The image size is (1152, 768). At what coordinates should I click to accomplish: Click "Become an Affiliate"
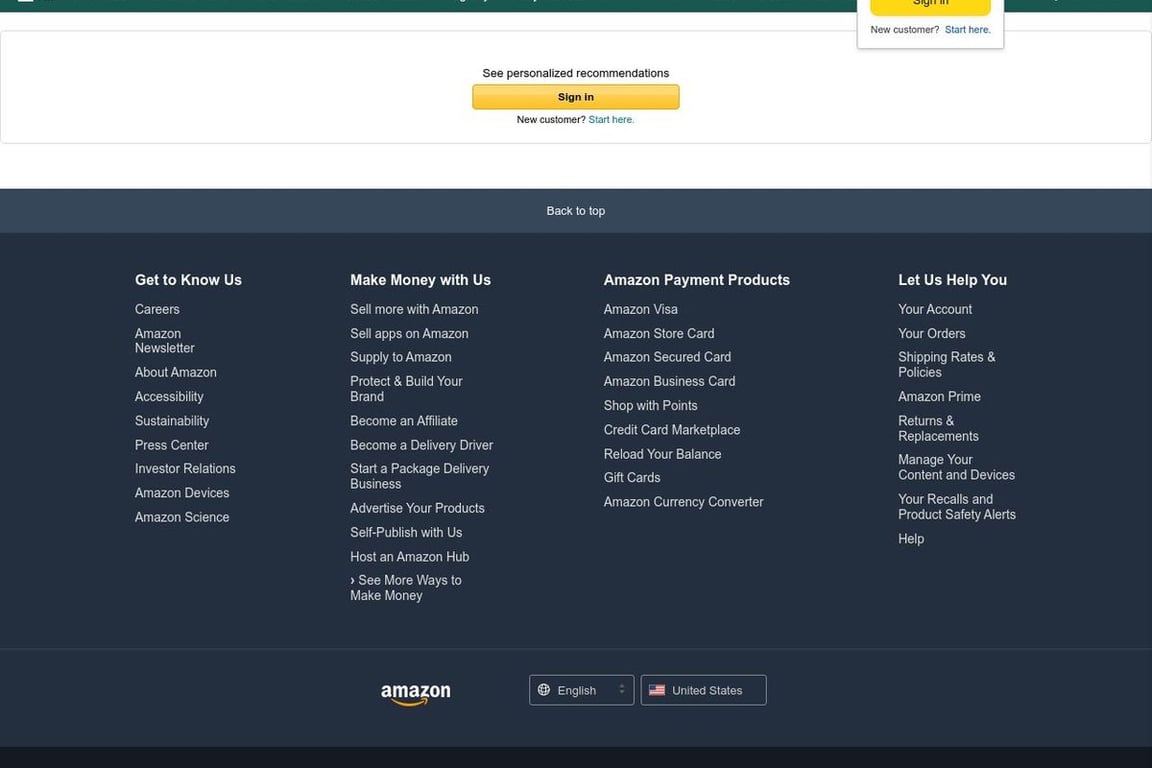point(403,420)
